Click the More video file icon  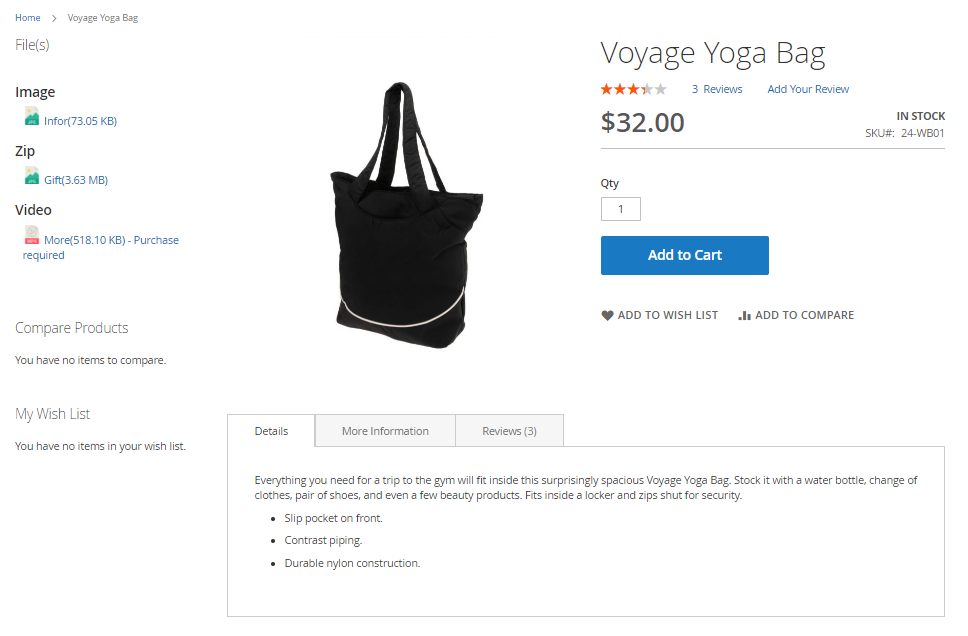(x=32, y=236)
